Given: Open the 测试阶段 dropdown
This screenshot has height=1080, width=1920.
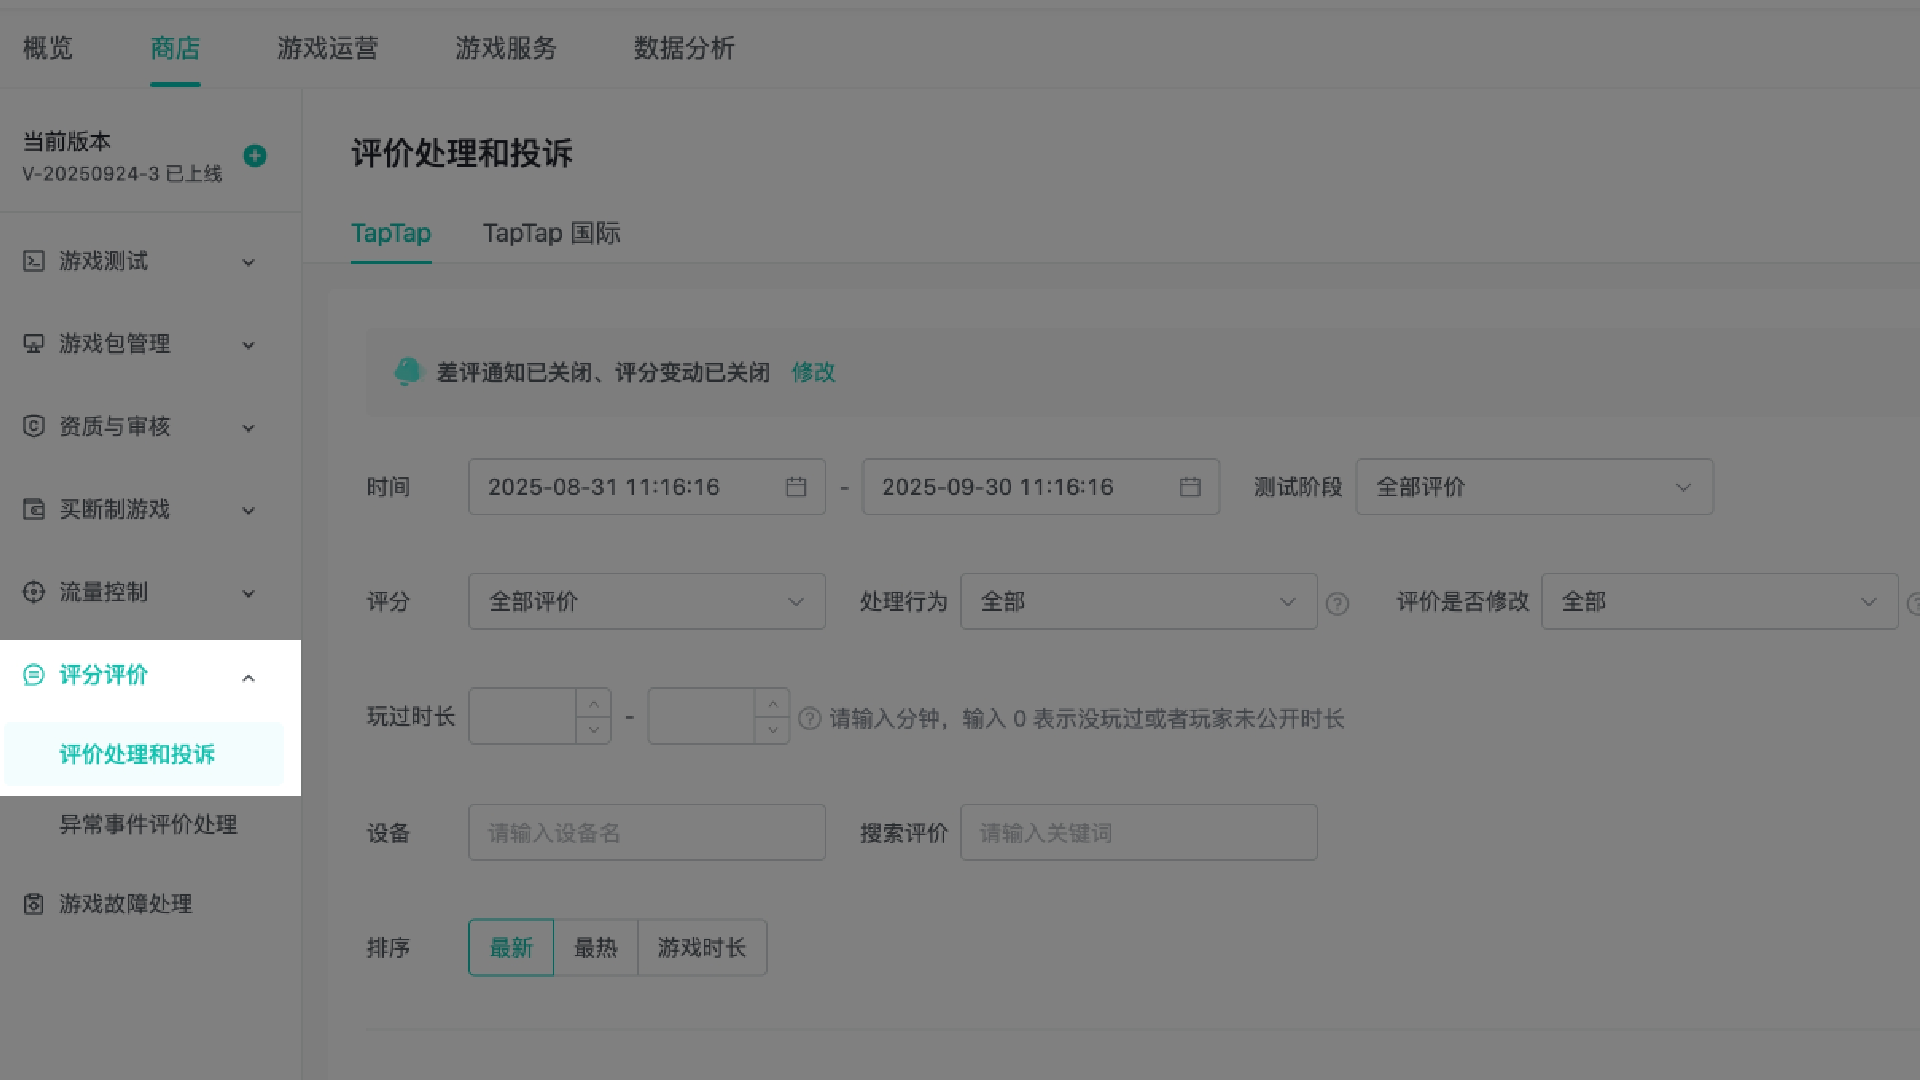Looking at the screenshot, I should click(1534, 487).
